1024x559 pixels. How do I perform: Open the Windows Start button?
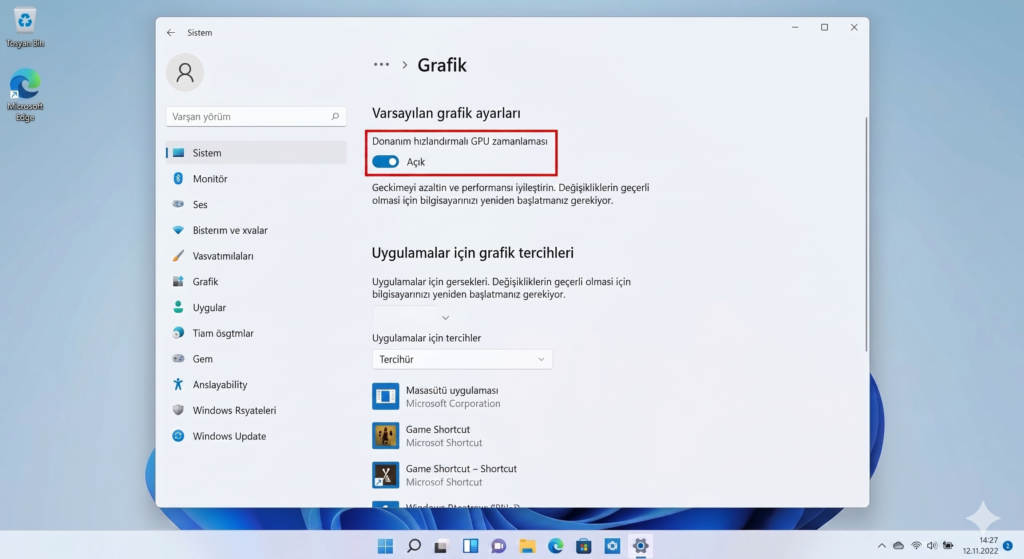pyautogui.click(x=385, y=546)
